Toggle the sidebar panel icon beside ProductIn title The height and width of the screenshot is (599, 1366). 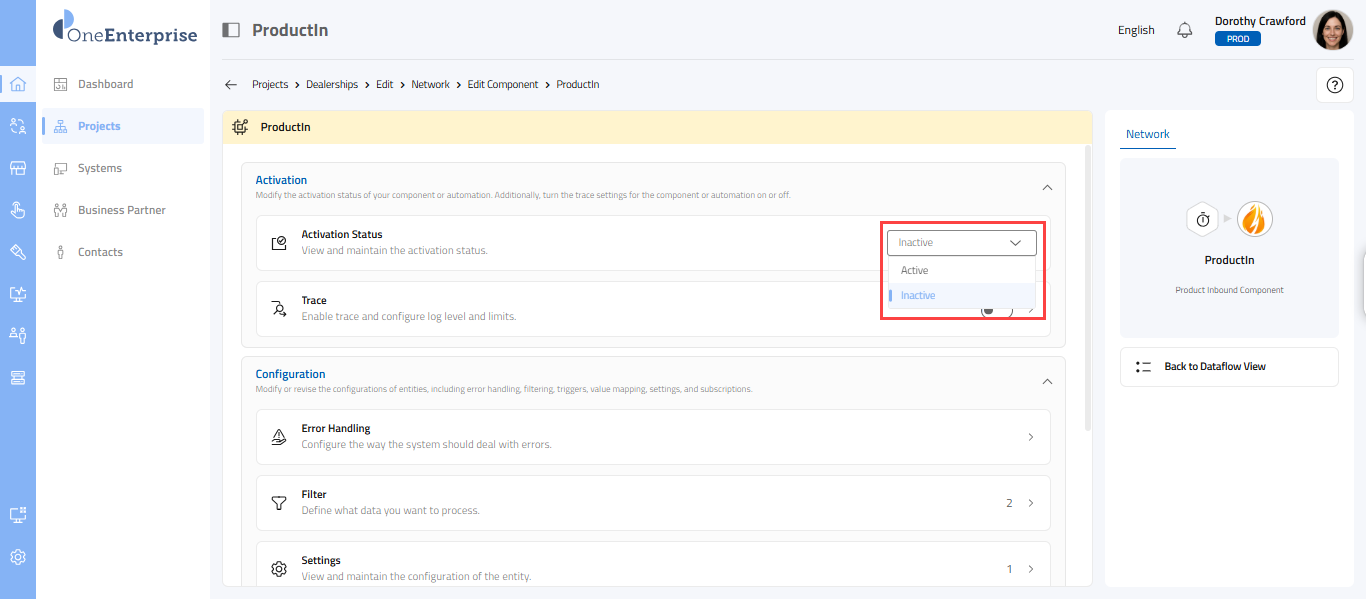[231, 30]
